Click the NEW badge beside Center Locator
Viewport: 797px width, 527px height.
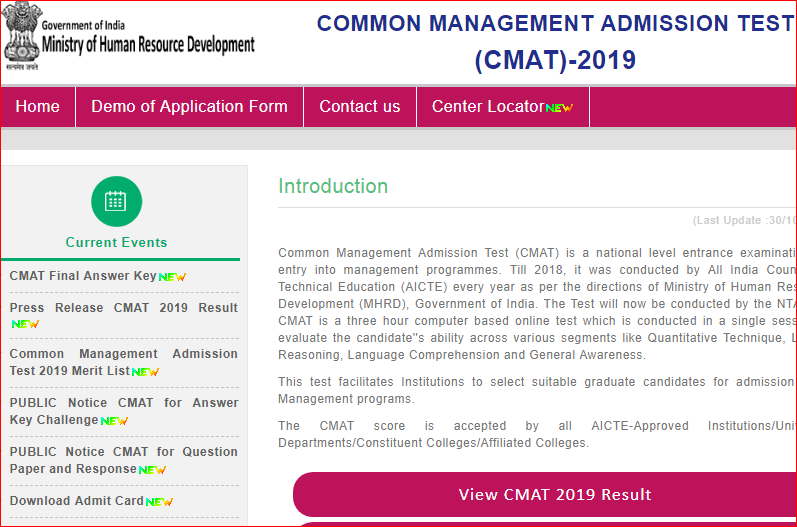click(559, 108)
